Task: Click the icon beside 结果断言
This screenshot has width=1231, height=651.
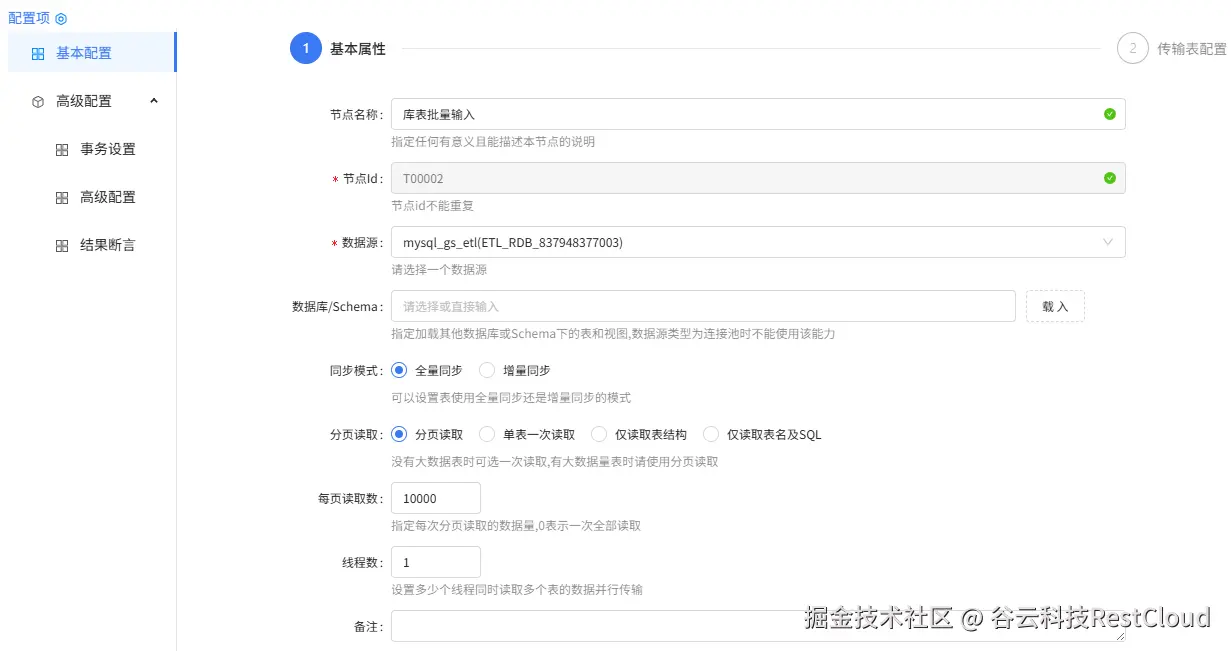Action: pos(61,245)
